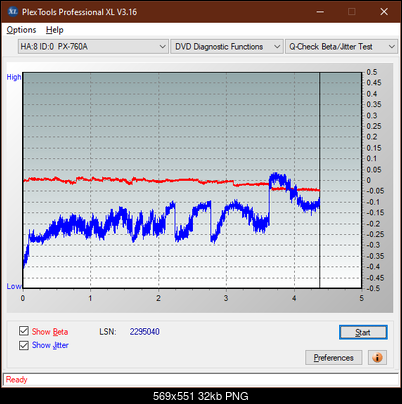Click the High label on graph axis

tap(14, 77)
